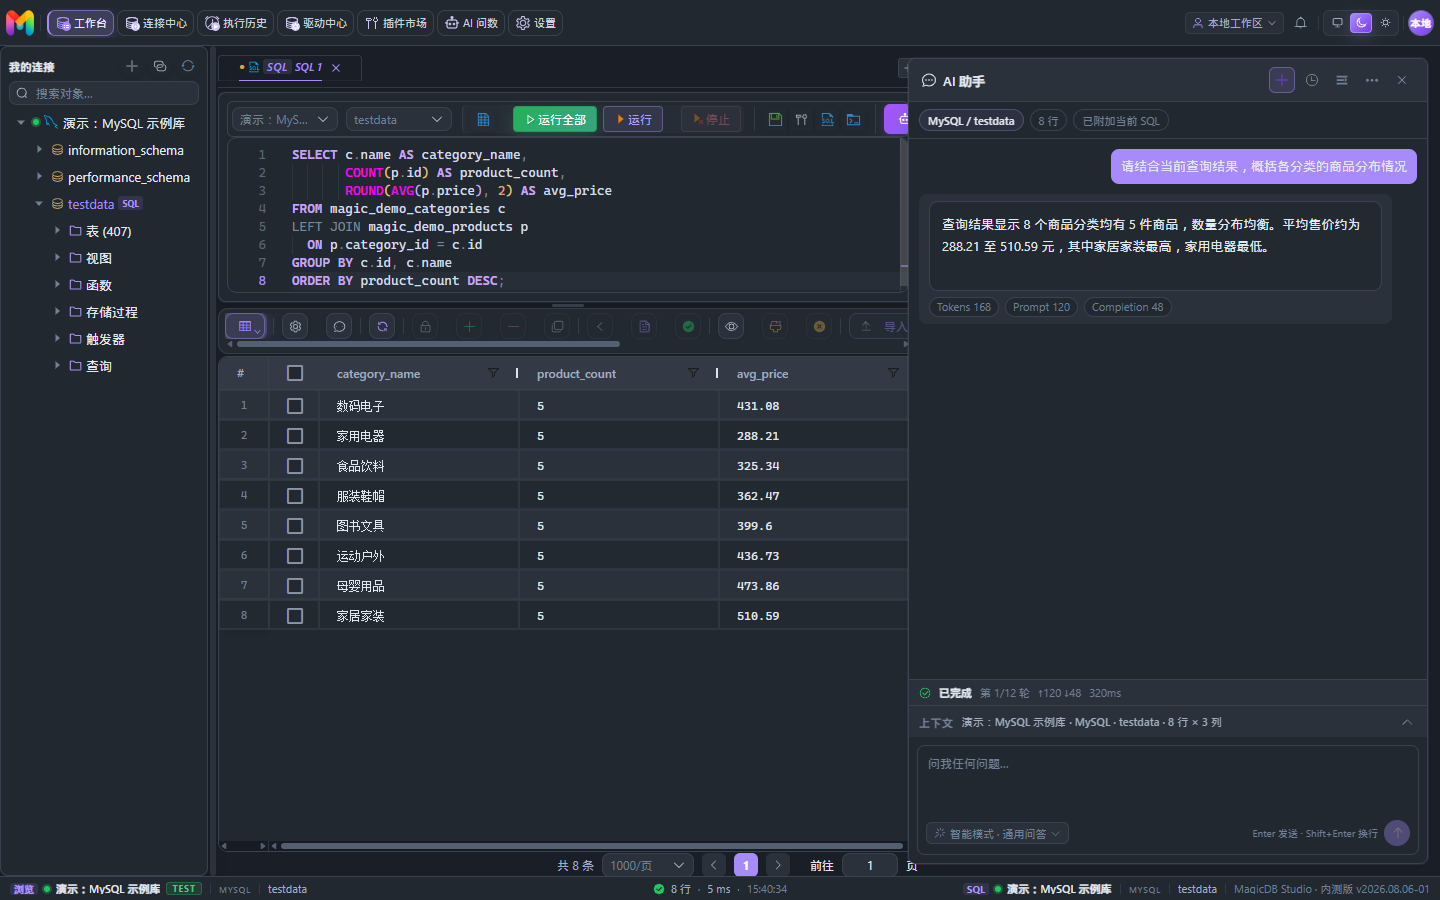This screenshot has width=1440, height=900.
Task: Expand the 表 (407) folder
Action: pyautogui.click(x=57, y=231)
